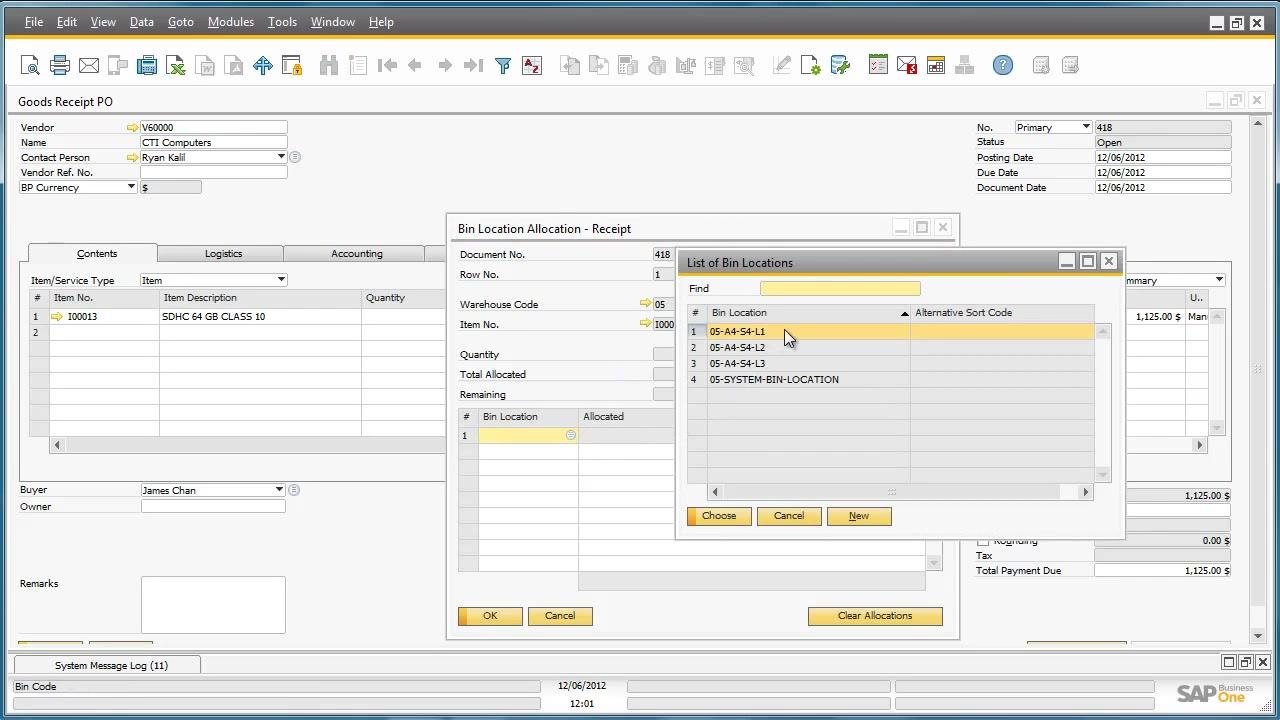Switch to the Logistics tab
The width and height of the screenshot is (1280, 720).
223,254
